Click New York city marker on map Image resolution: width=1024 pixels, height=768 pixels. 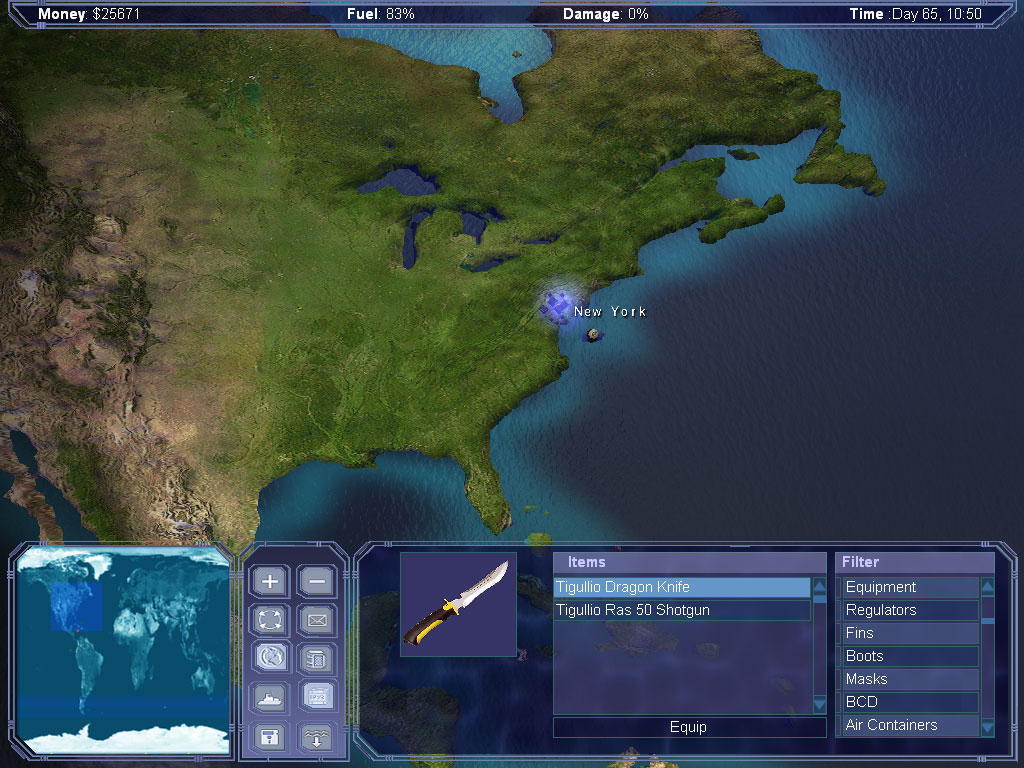click(556, 306)
